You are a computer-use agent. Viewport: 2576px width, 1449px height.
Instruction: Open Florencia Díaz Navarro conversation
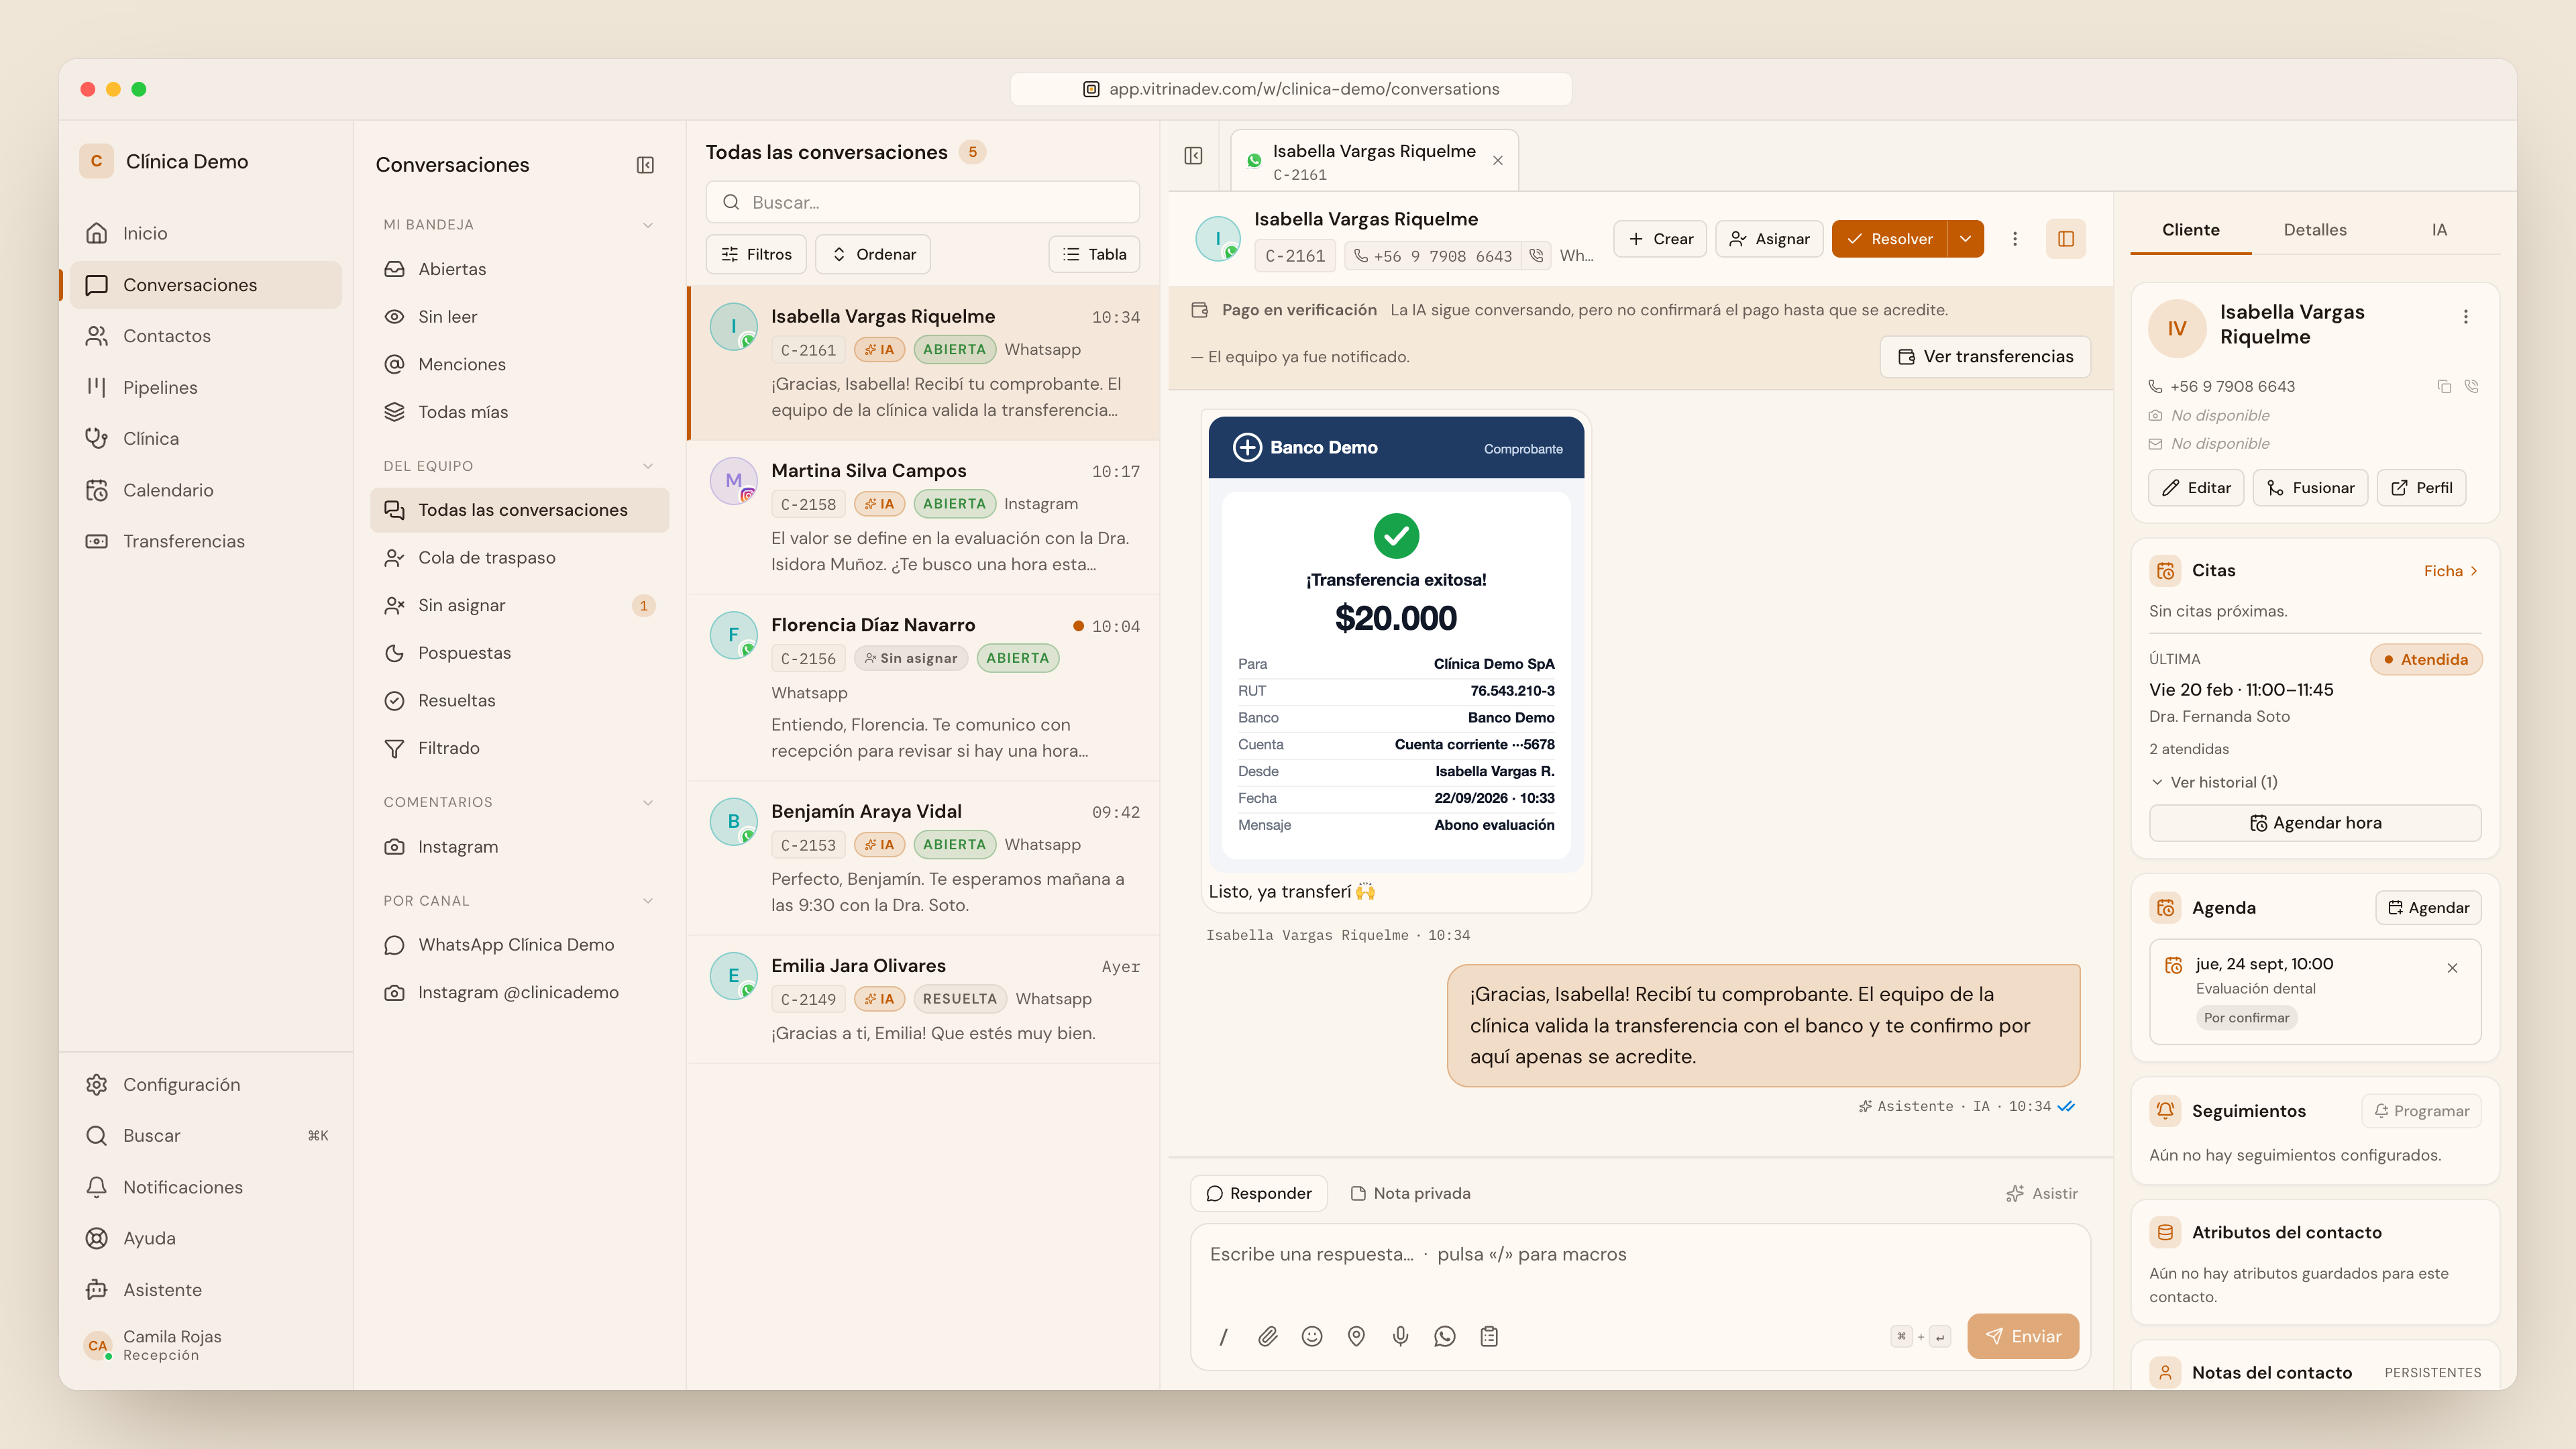923,688
